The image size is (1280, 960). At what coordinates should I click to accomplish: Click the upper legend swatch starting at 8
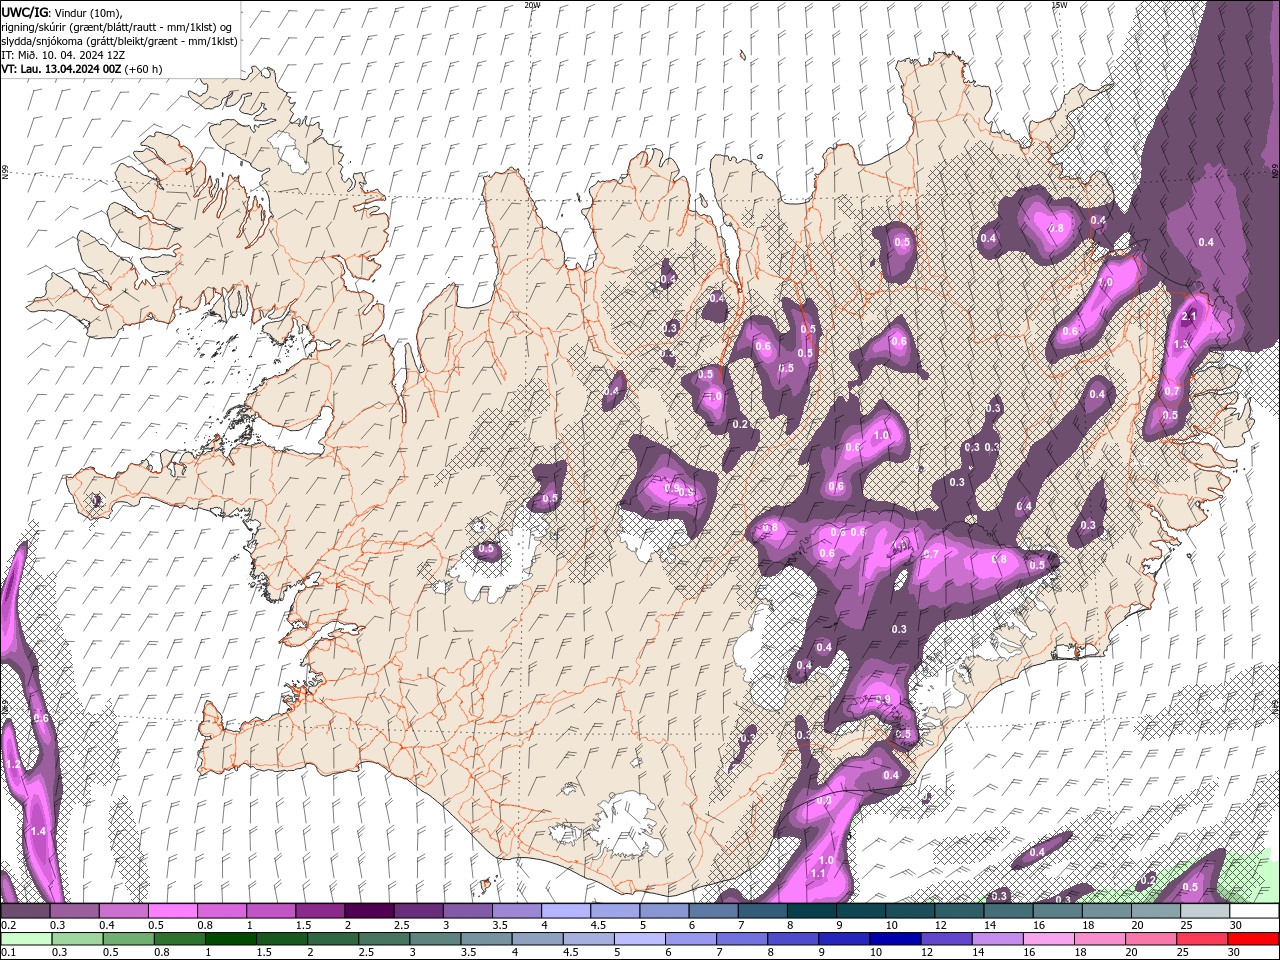(811, 911)
